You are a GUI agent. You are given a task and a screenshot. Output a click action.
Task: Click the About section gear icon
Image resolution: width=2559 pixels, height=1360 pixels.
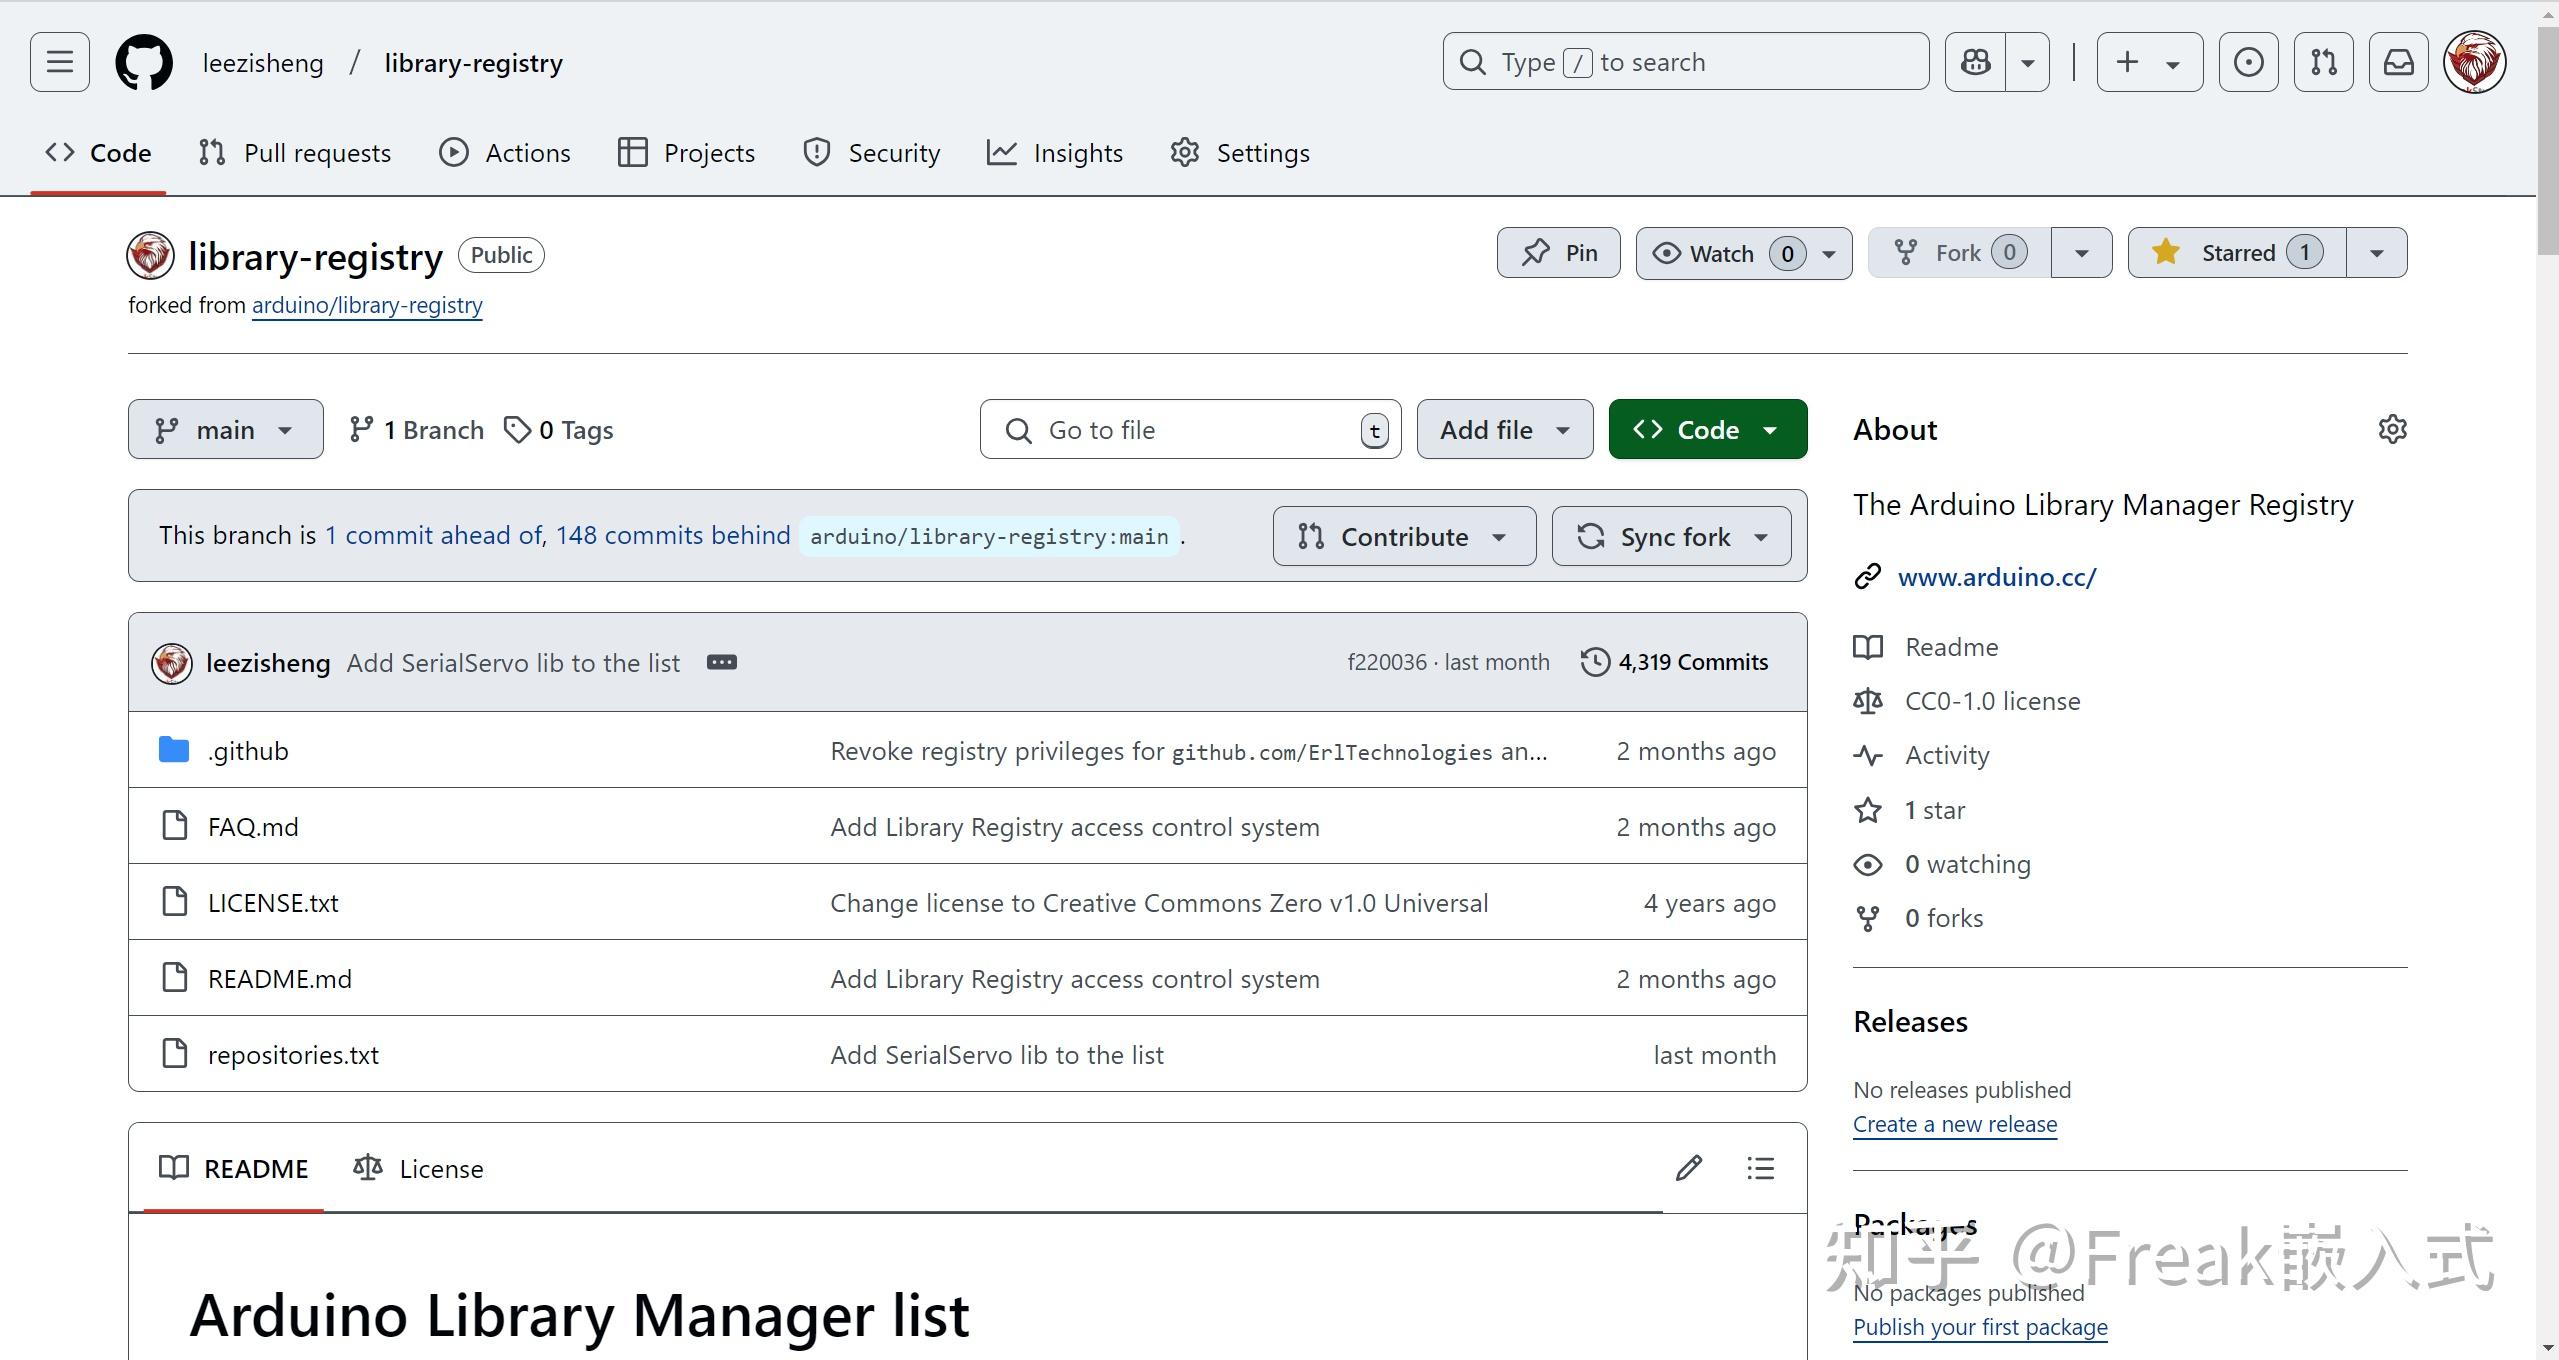point(2392,429)
